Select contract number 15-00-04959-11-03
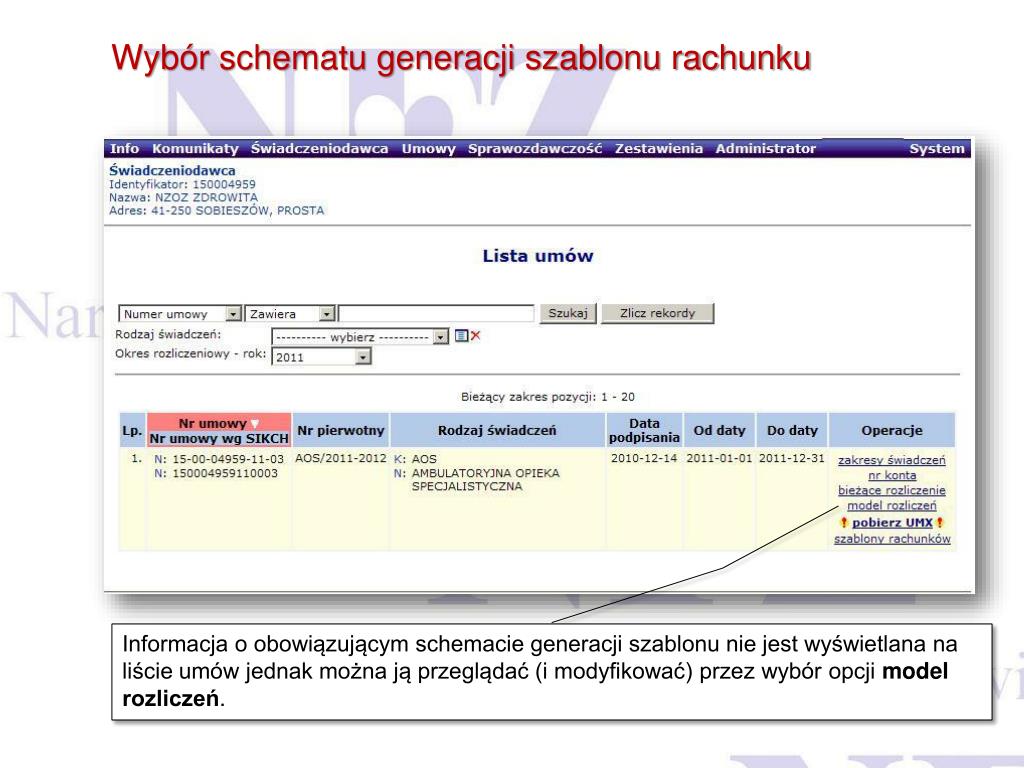This screenshot has width=1024, height=768. (x=228, y=459)
